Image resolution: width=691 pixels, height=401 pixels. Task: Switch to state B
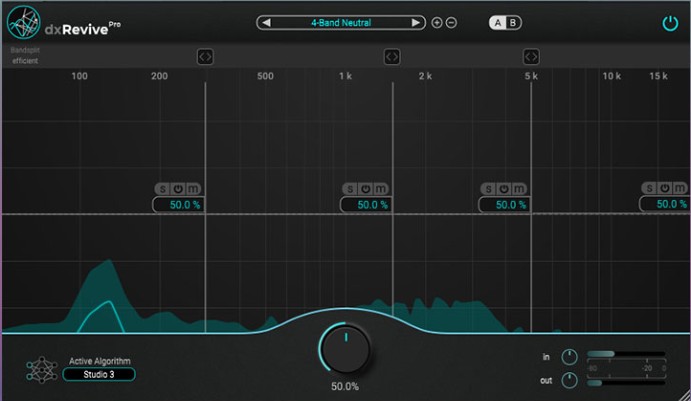pyautogui.click(x=513, y=22)
